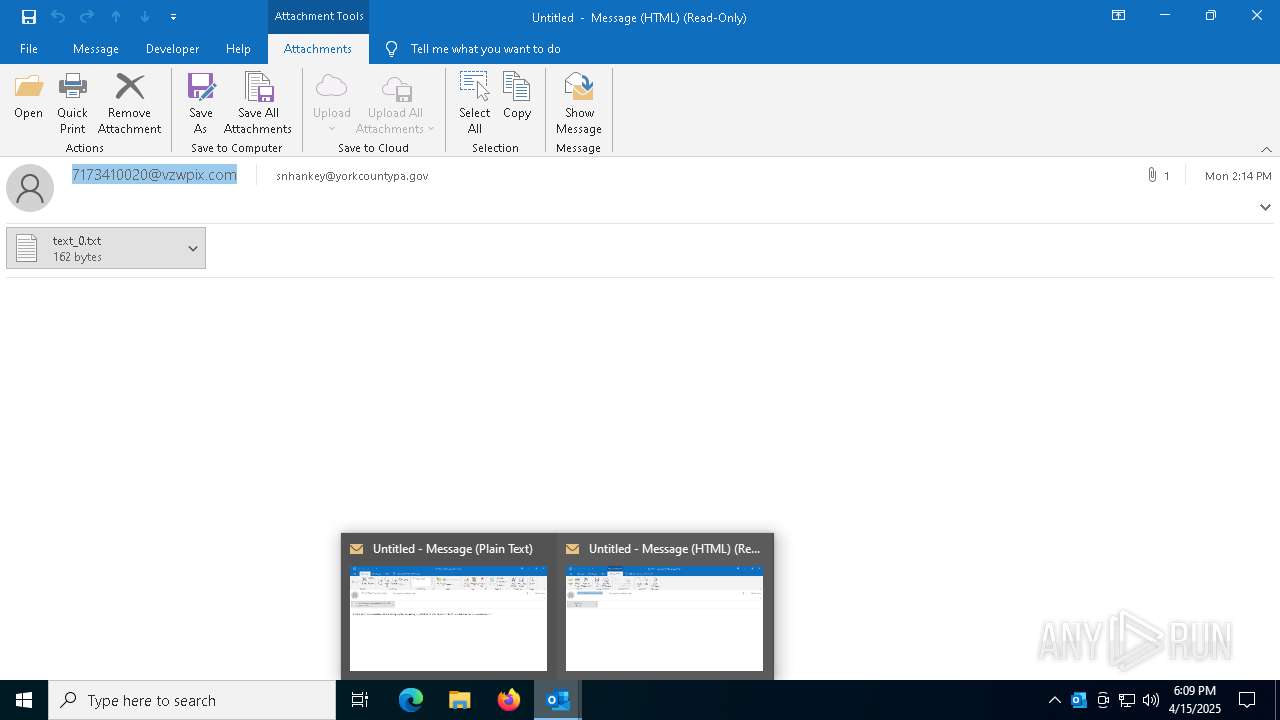The image size is (1280, 720).
Task: Show Message body
Action: [579, 103]
